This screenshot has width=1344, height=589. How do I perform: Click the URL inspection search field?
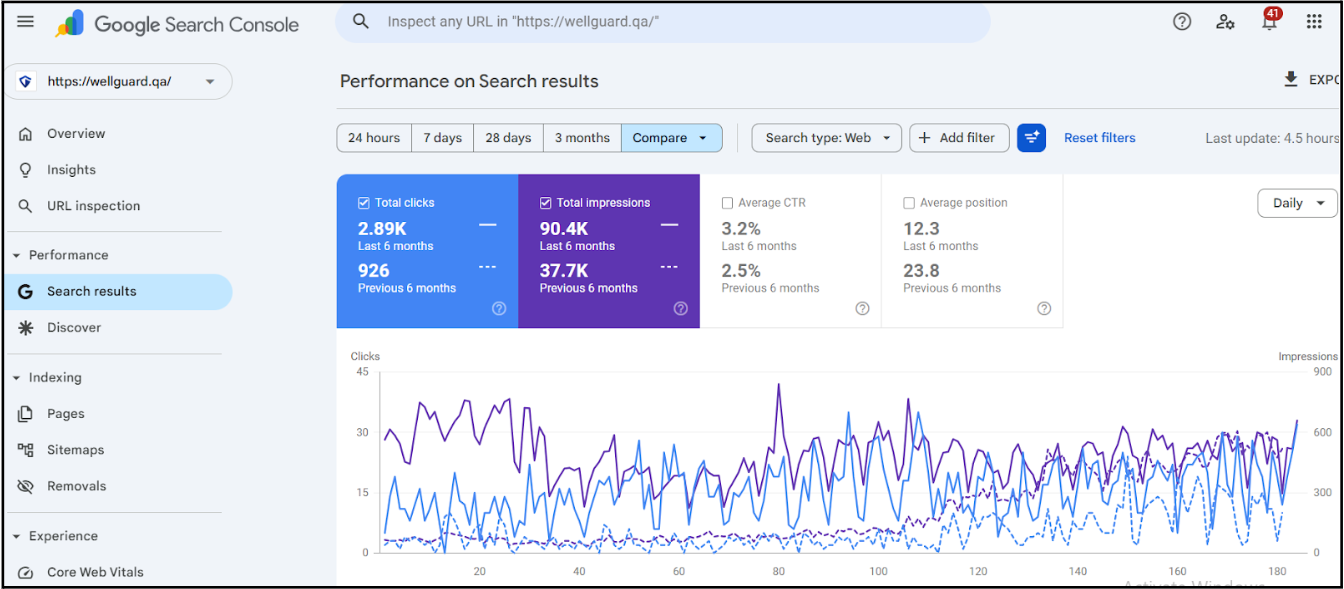pyautogui.click(x=660, y=21)
